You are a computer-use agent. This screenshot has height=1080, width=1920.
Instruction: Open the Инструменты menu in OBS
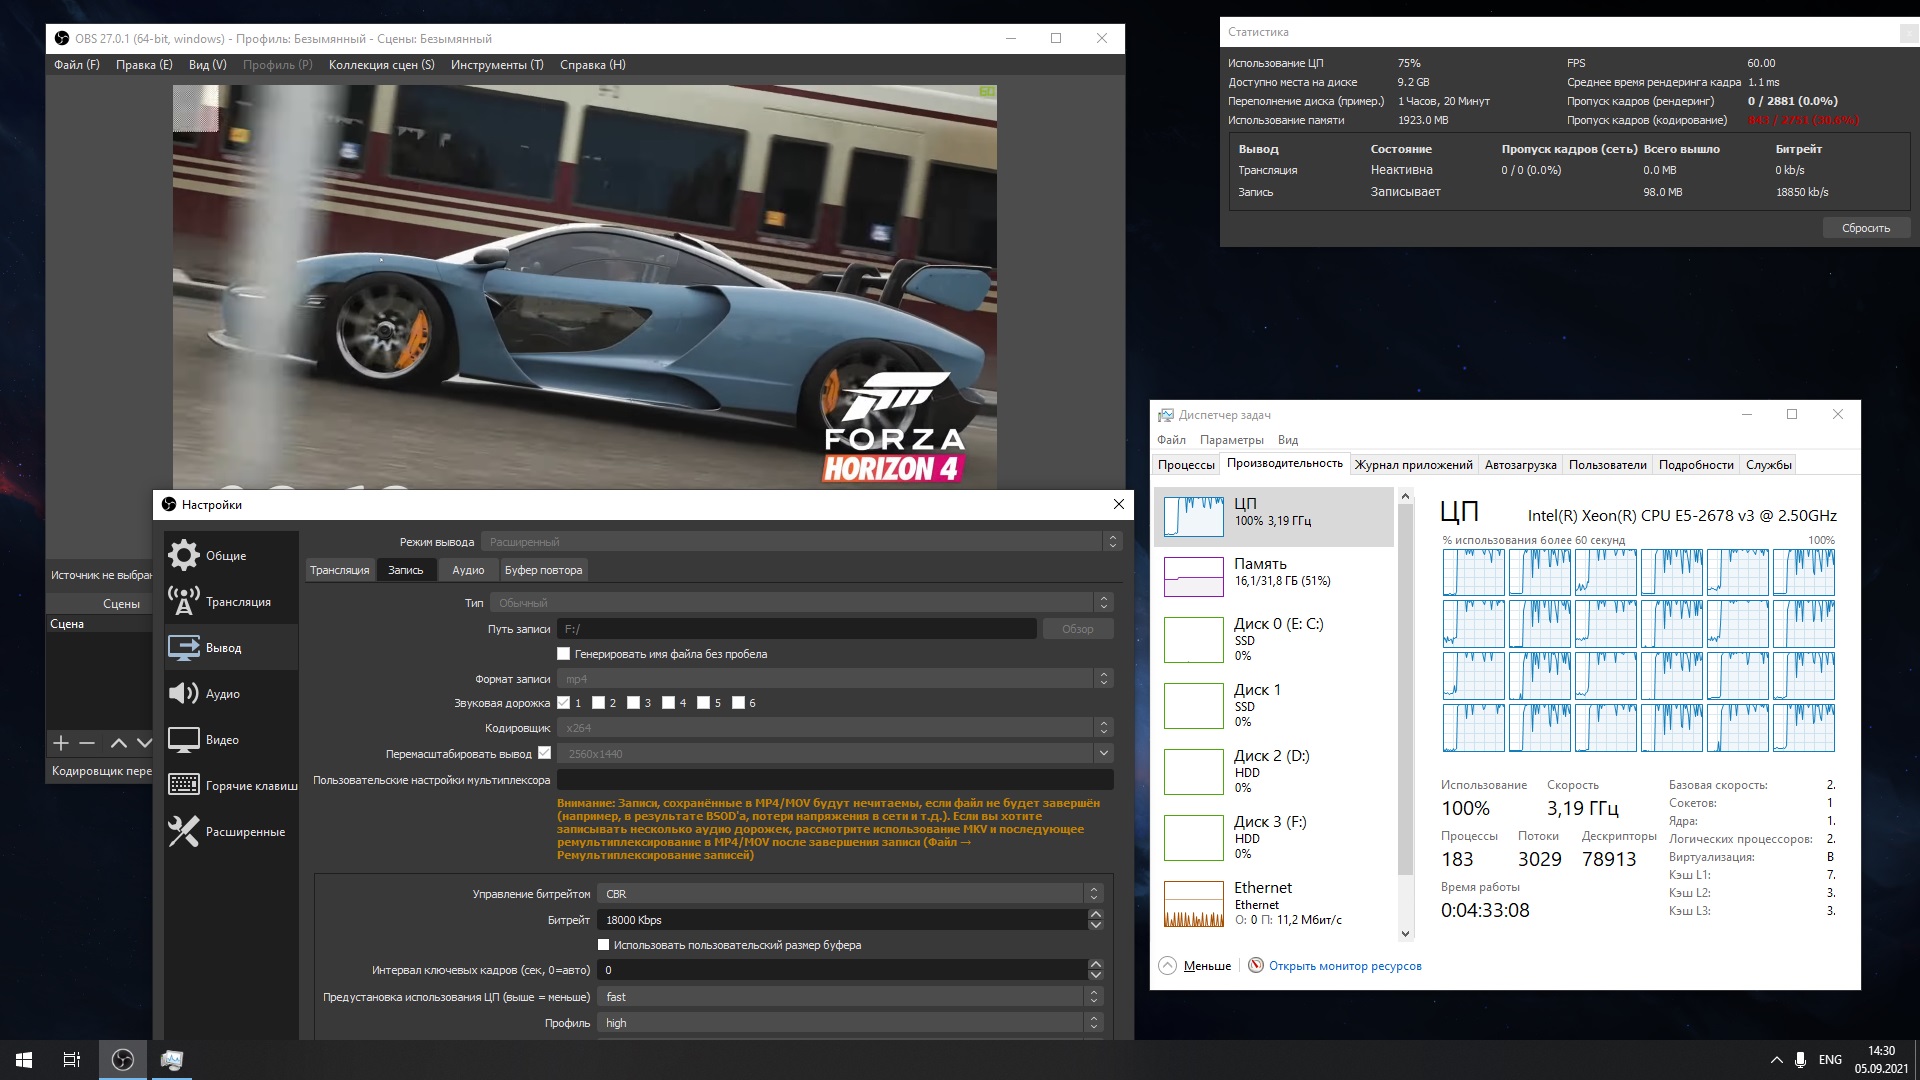tap(497, 65)
